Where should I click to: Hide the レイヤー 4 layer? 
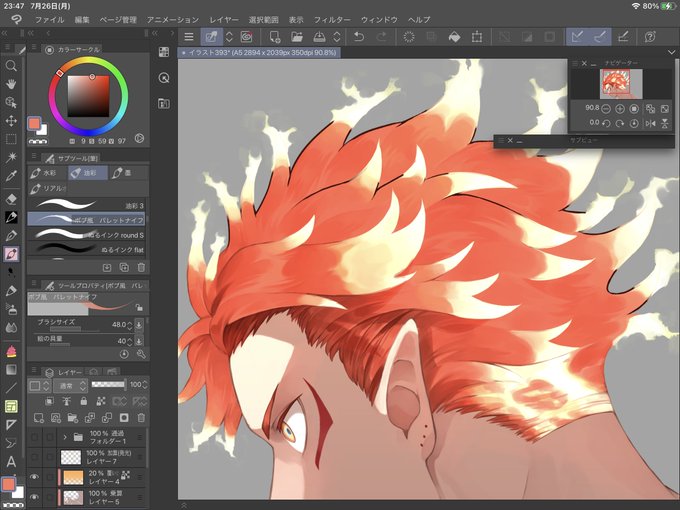pyautogui.click(x=34, y=477)
